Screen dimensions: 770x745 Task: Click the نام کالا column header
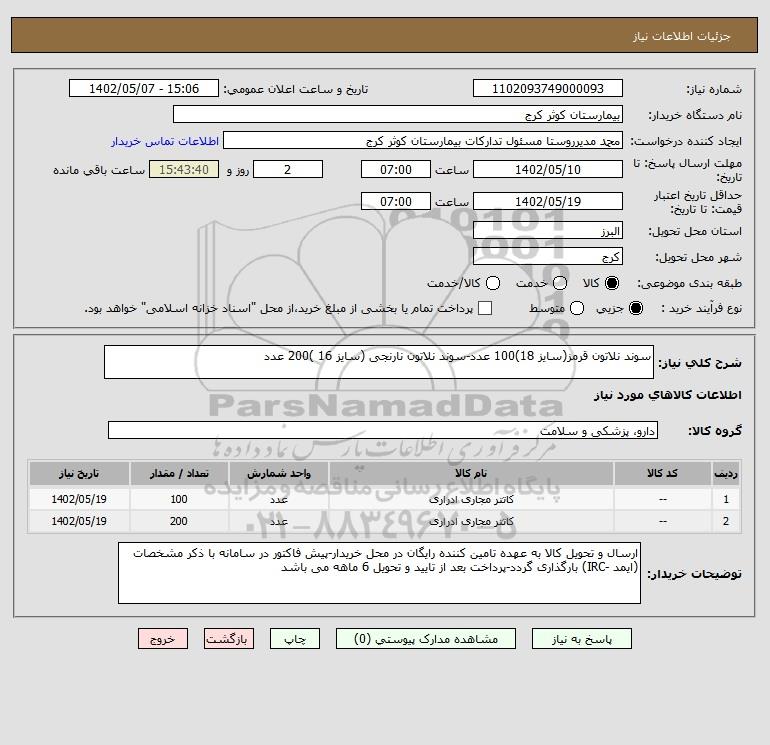click(471, 473)
